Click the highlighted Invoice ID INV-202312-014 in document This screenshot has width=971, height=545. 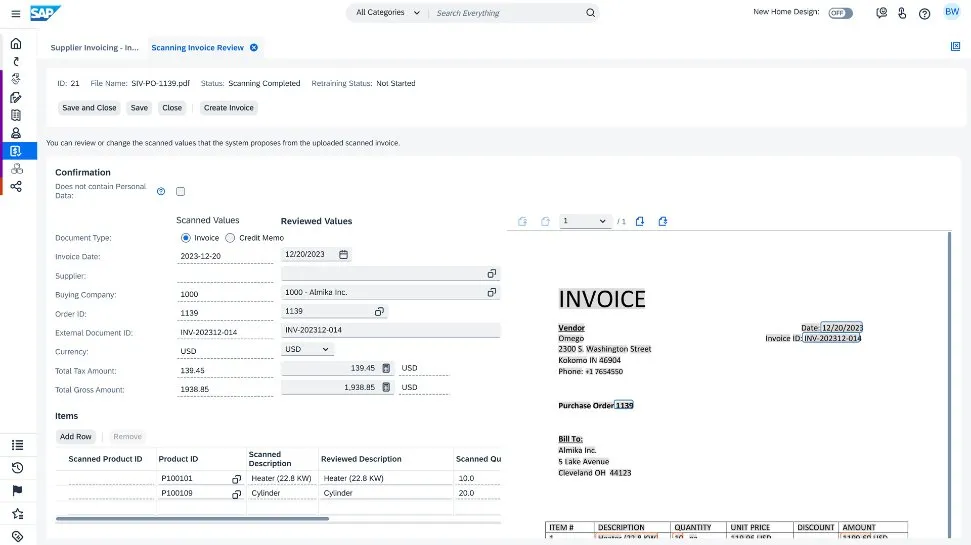click(832, 338)
